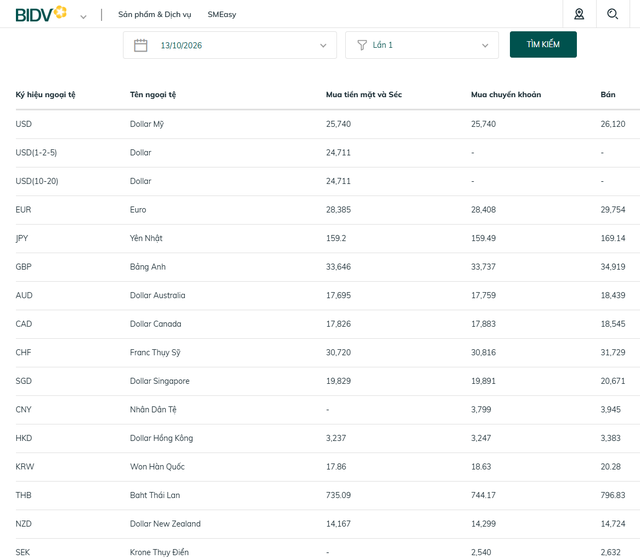
Task: Click the filter funnel icon
Action: [x=362, y=45]
